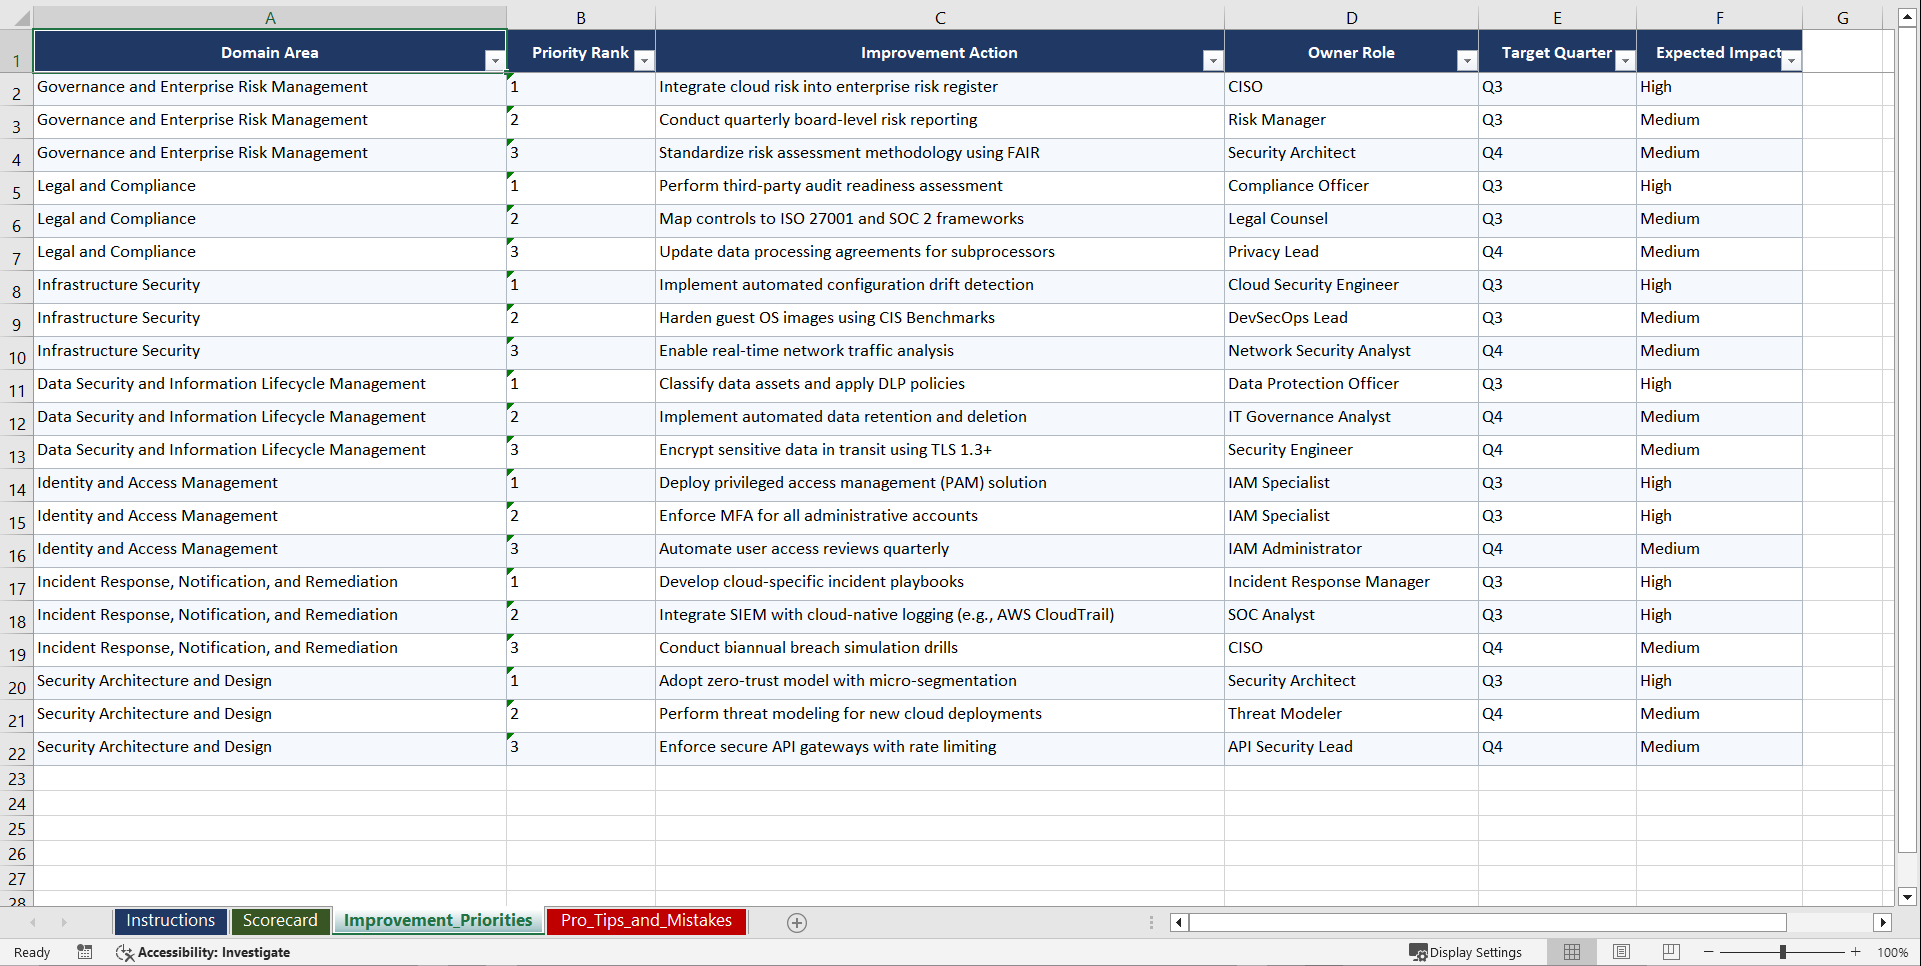Screen dimensions: 1921x966
Task: Switch to Normal view in the status bar
Action: pyautogui.click(x=1571, y=952)
